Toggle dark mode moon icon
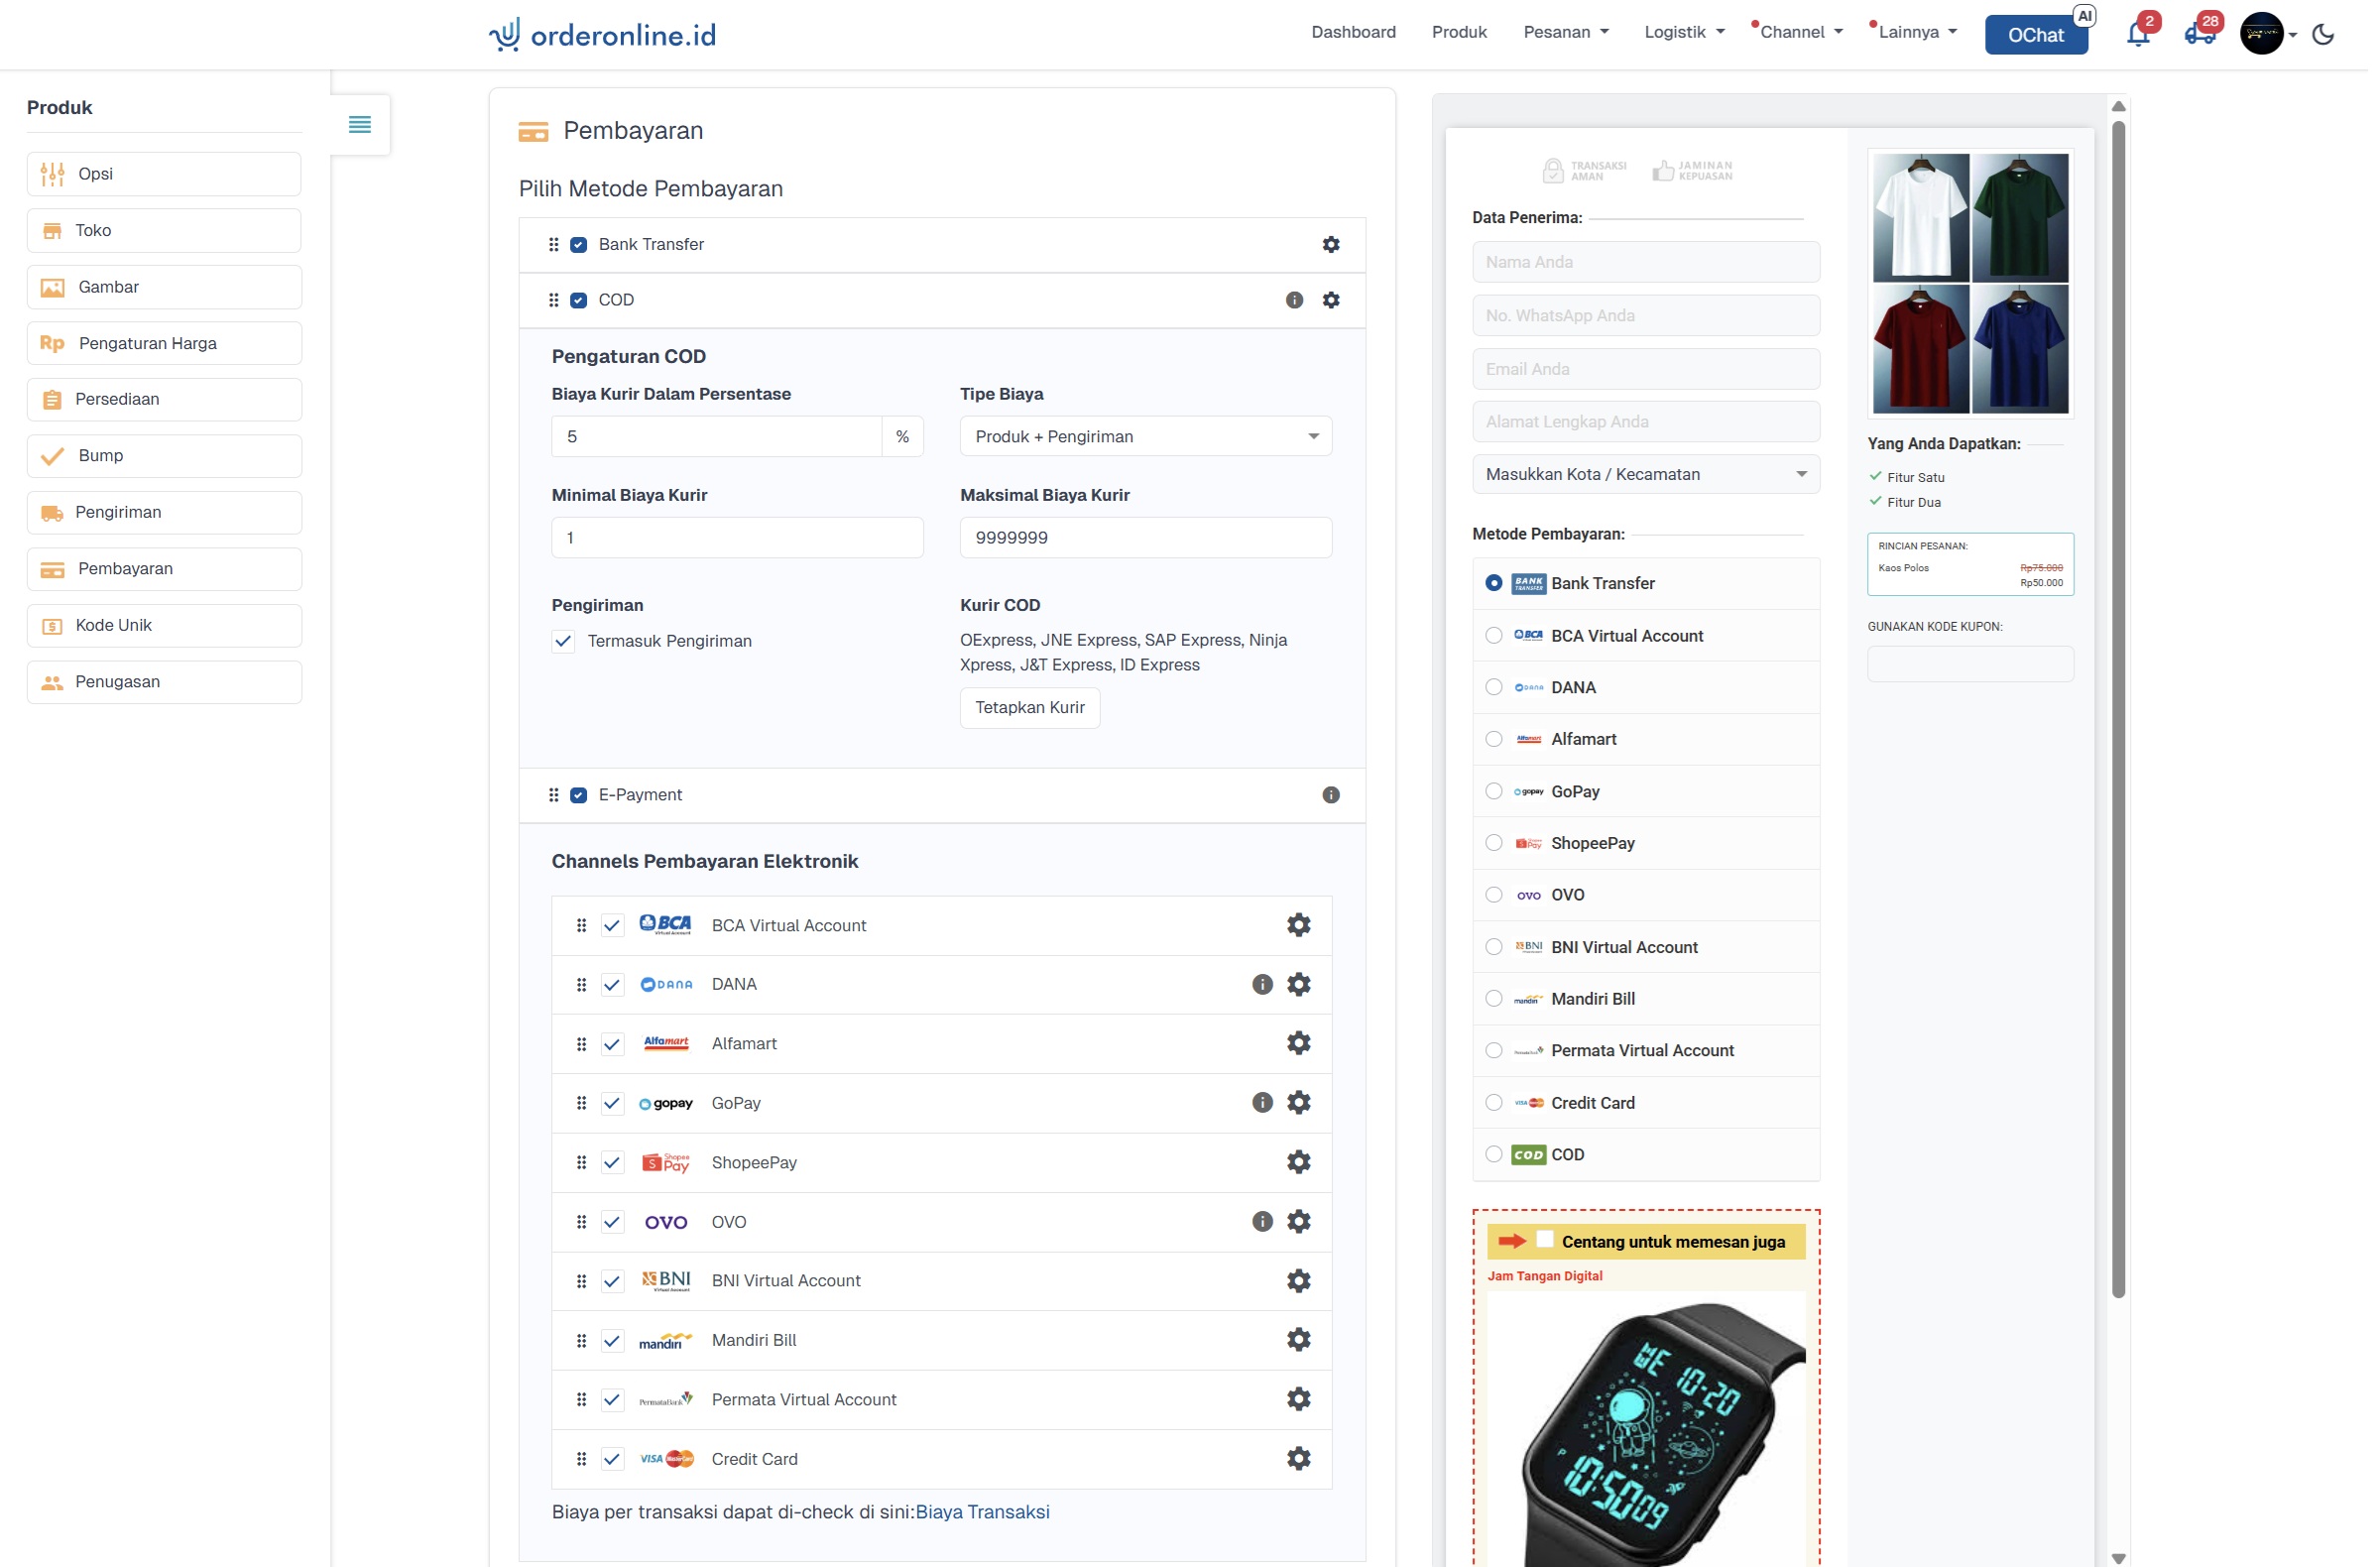The width and height of the screenshot is (2380, 1567). [x=2334, y=34]
